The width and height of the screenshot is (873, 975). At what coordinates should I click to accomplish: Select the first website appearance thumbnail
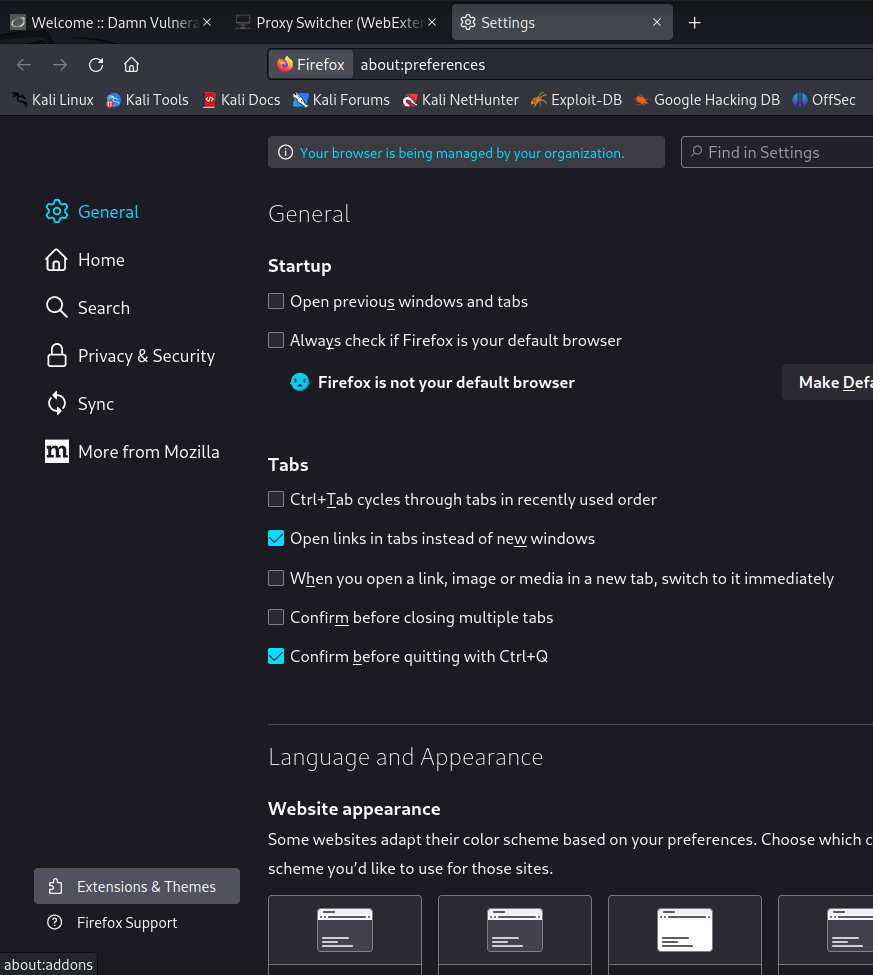pyautogui.click(x=345, y=932)
